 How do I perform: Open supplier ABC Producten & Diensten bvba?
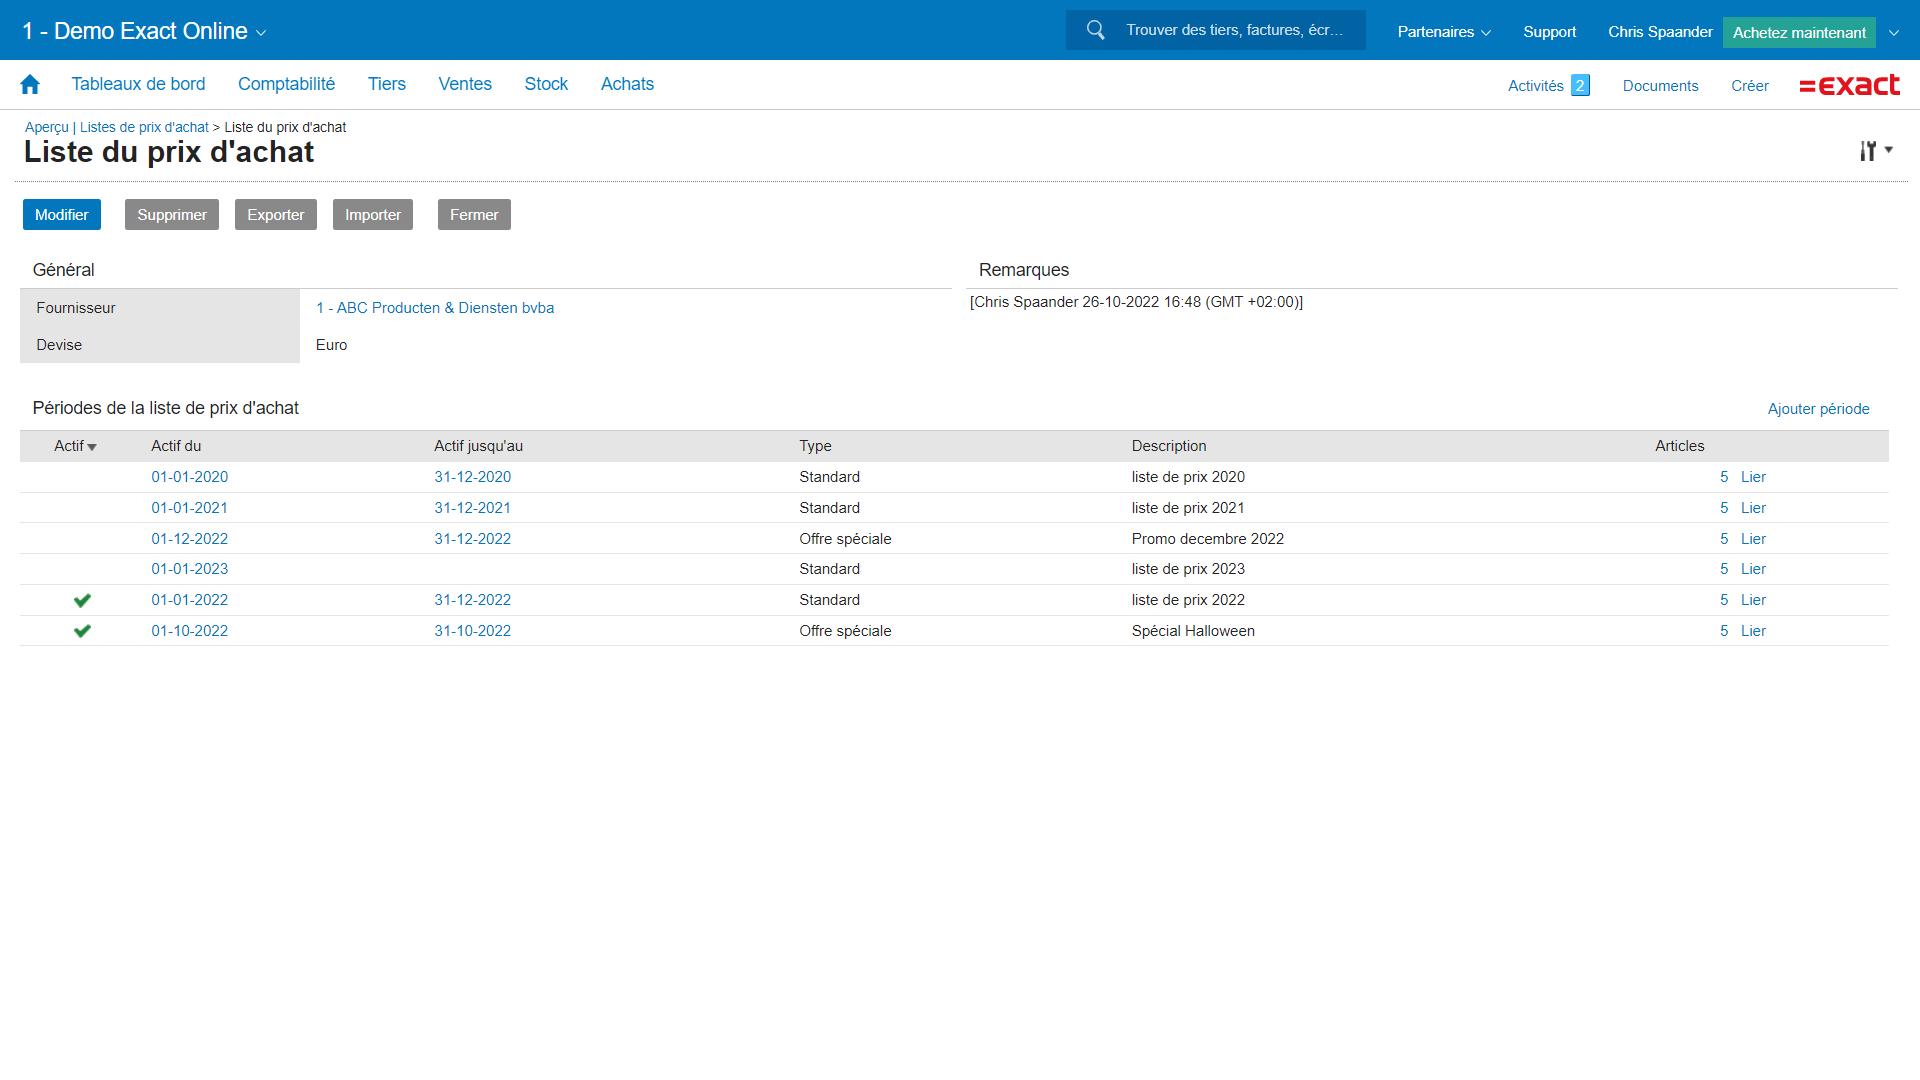435,308
